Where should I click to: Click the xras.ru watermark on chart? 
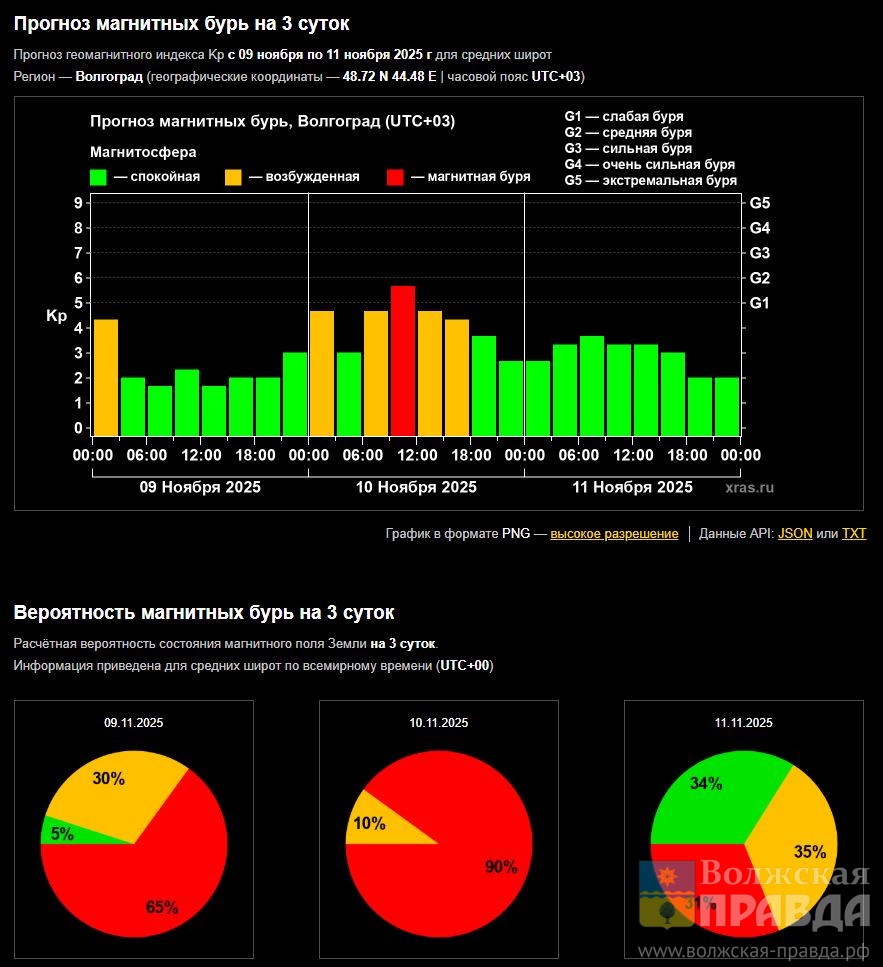tap(750, 487)
